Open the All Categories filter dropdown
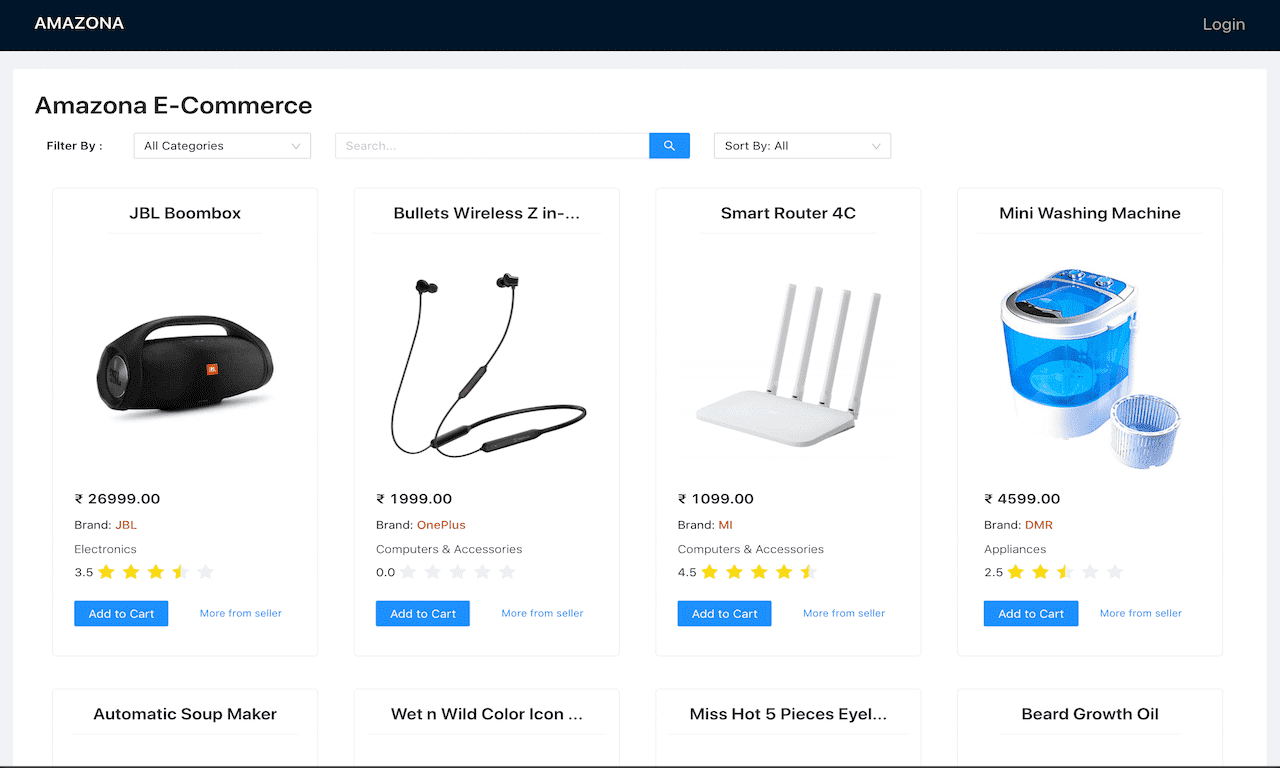 point(222,146)
